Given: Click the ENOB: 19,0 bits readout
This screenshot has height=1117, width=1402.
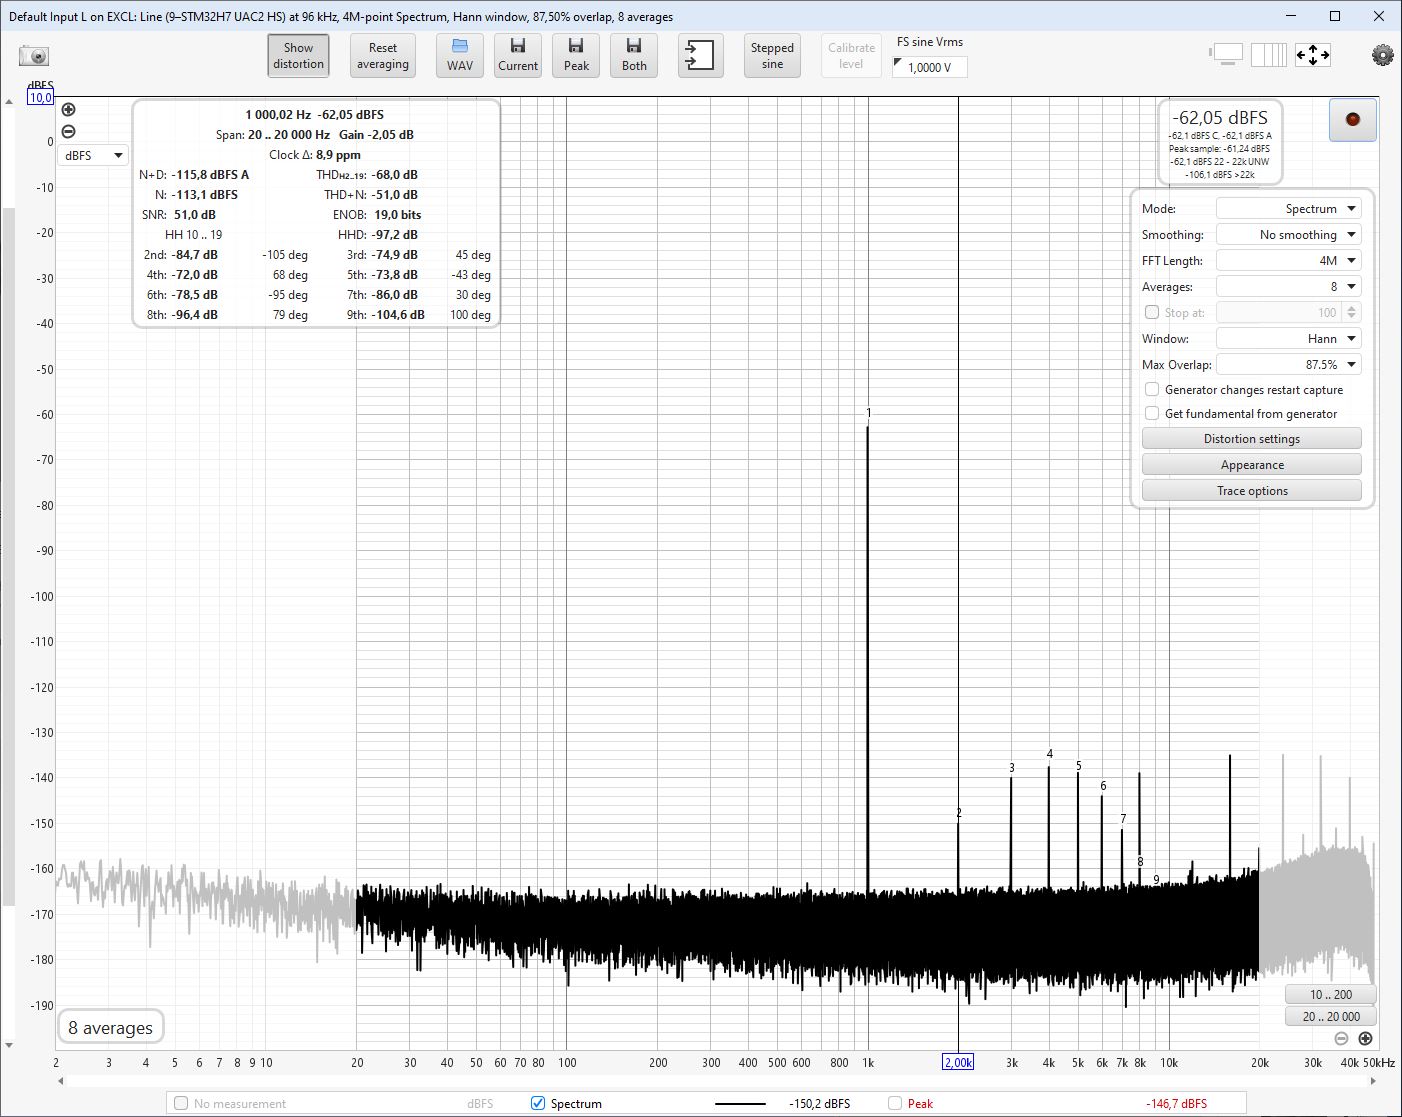Looking at the screenshot, I should point(377,215).
